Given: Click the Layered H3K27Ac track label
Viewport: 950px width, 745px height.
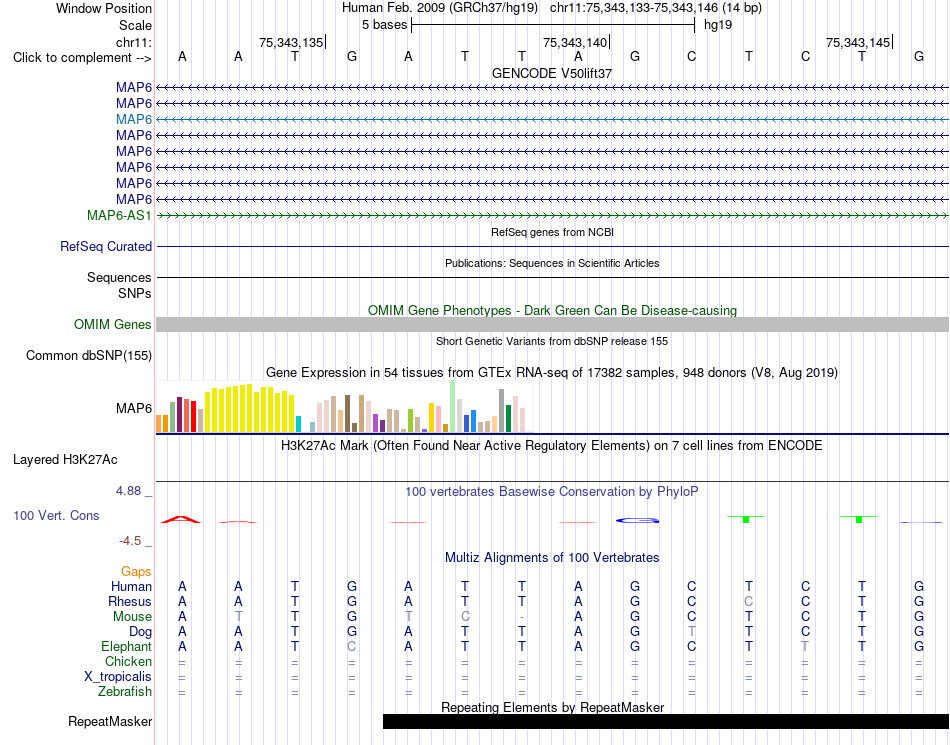Looking at the screenshot, I should tap(65, 460).
